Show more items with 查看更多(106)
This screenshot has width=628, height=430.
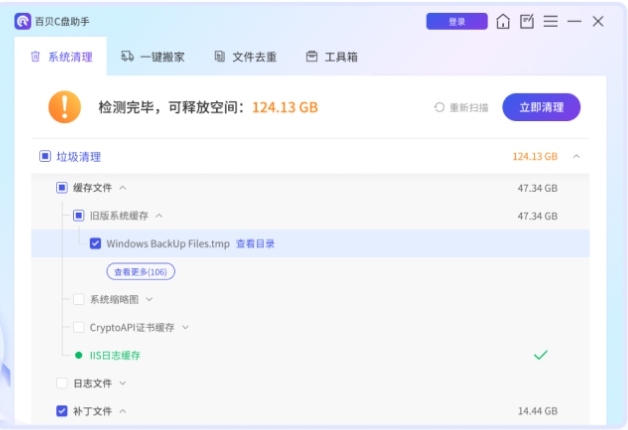(141, 272)
